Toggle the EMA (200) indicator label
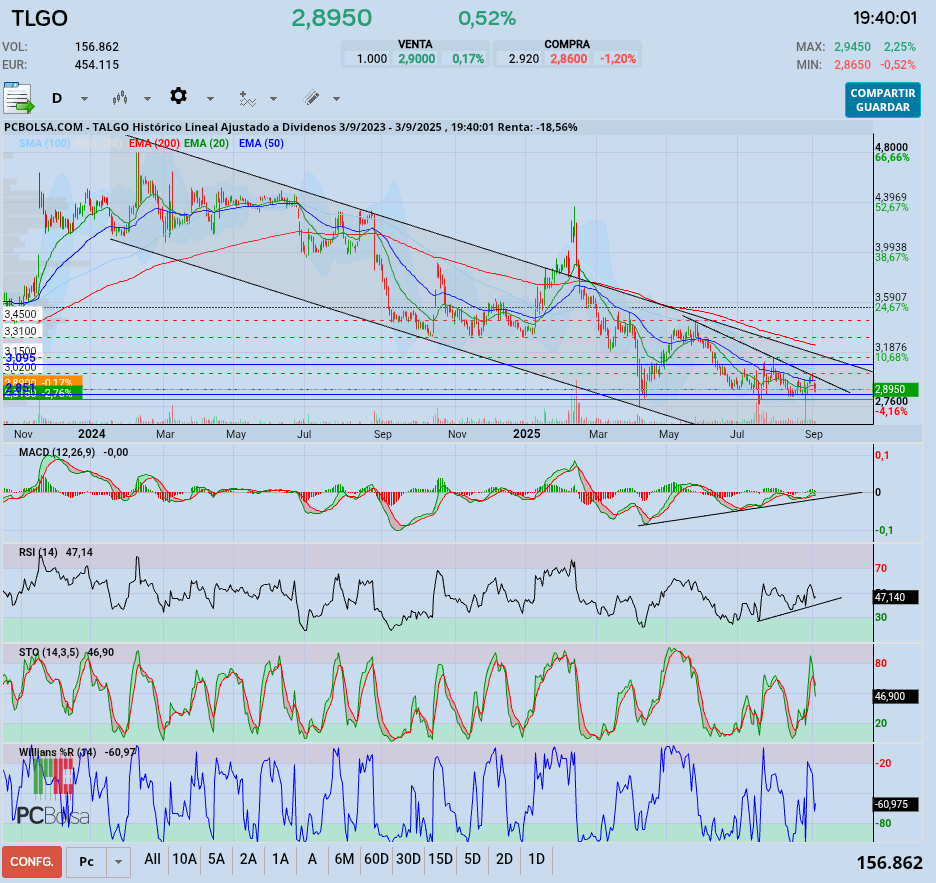 154,143
